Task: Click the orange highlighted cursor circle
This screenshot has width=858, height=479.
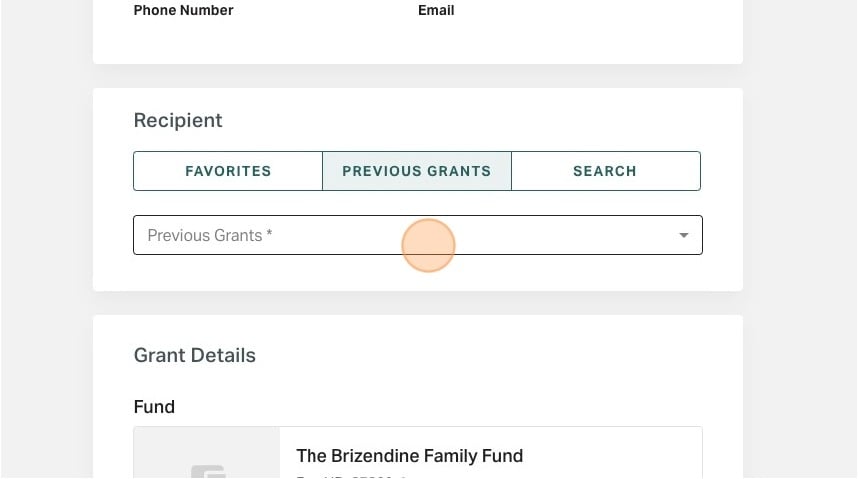Action: [x=428, y=246]
